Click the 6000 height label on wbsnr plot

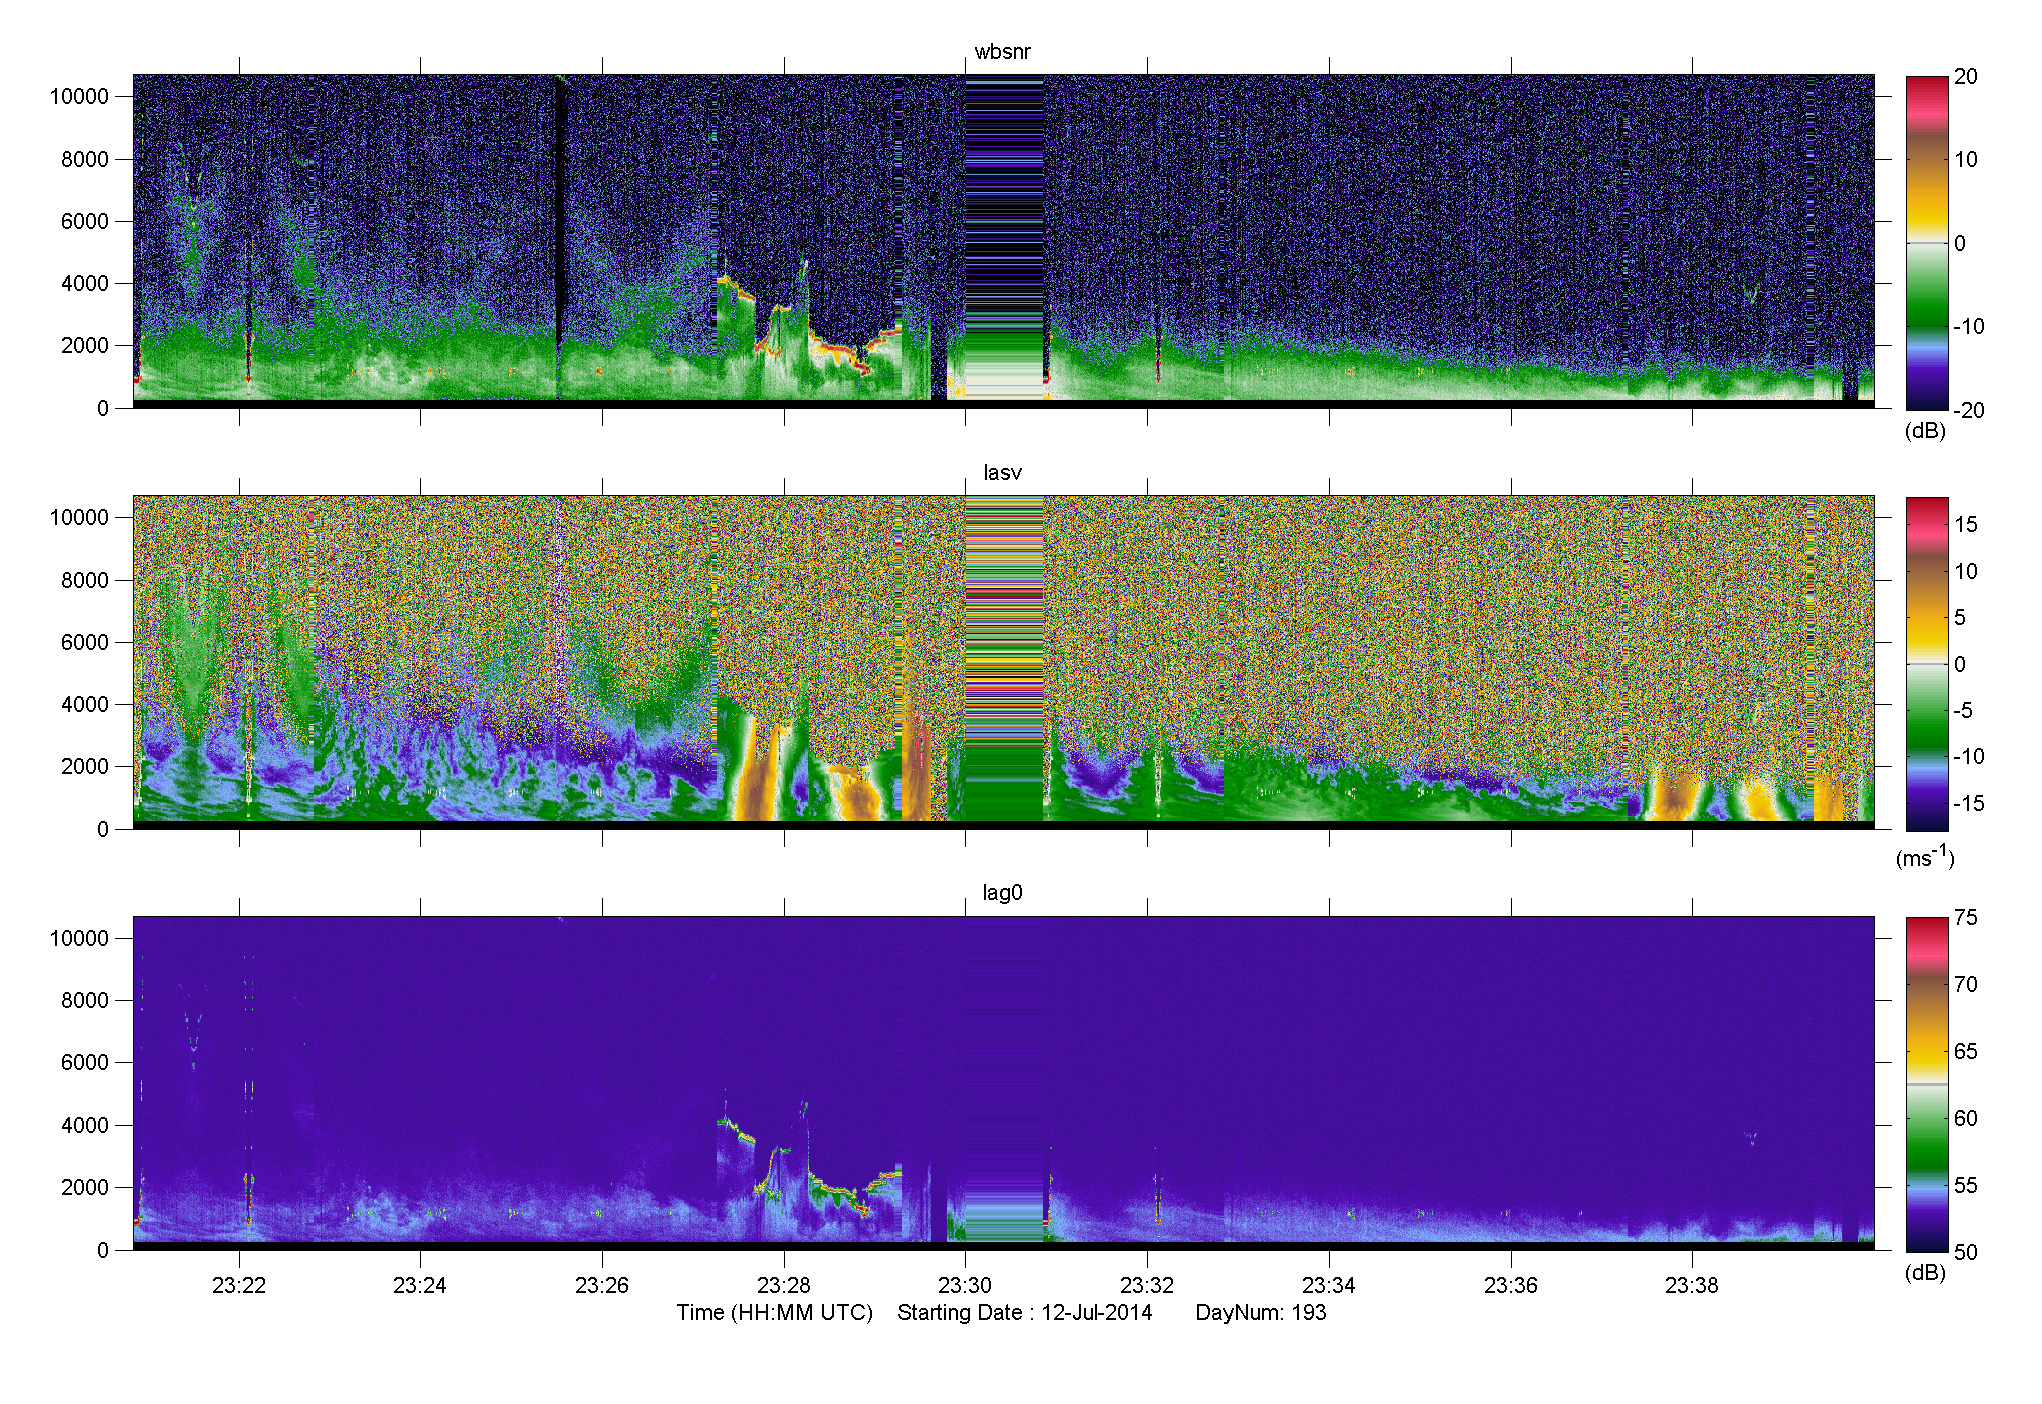pos(85,221)
